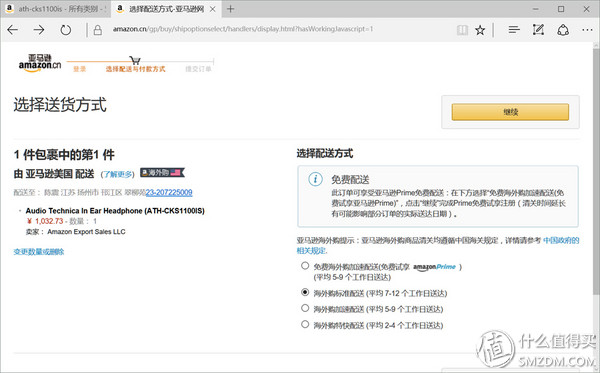Viewport: 600px width, 373px height.
Task: Click the 免费配送 notice title
Action: pos(350,179)
